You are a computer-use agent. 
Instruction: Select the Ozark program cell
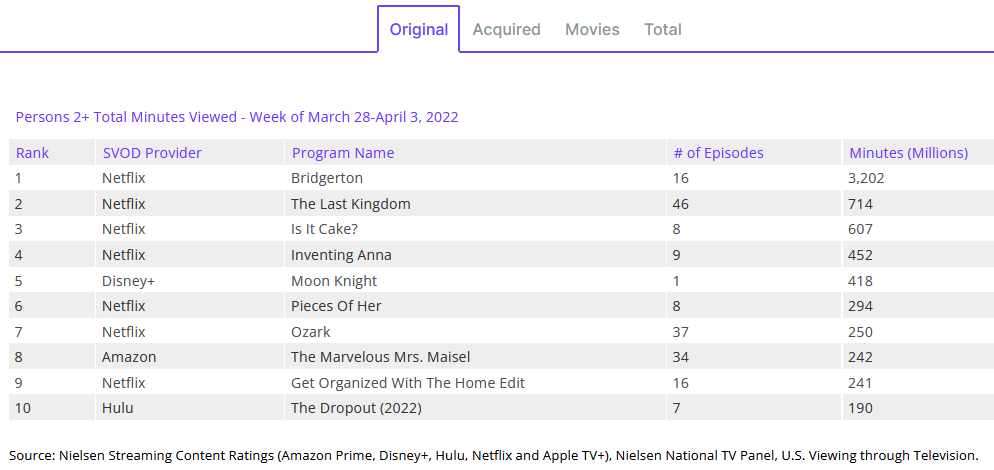coord(310,332)
